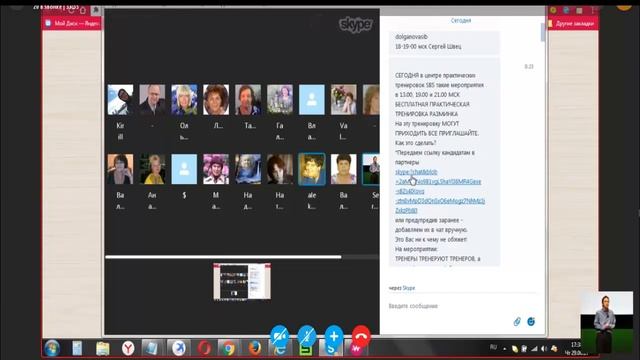Viewport: 640px width, 360px height.
Task: Show hidden tray icons arrow
Action: coord(504,349)
